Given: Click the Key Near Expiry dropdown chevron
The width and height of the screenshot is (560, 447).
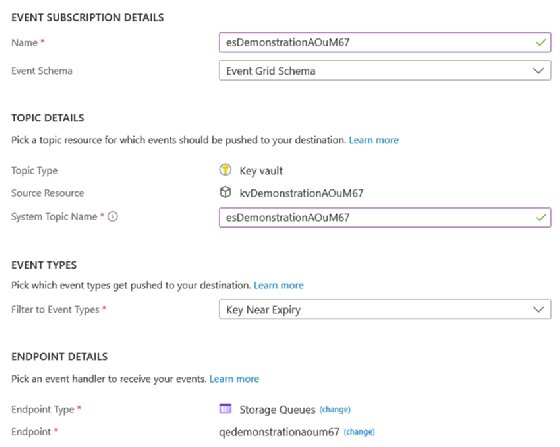Looking at the screenshot, I should tap(539, 309).
